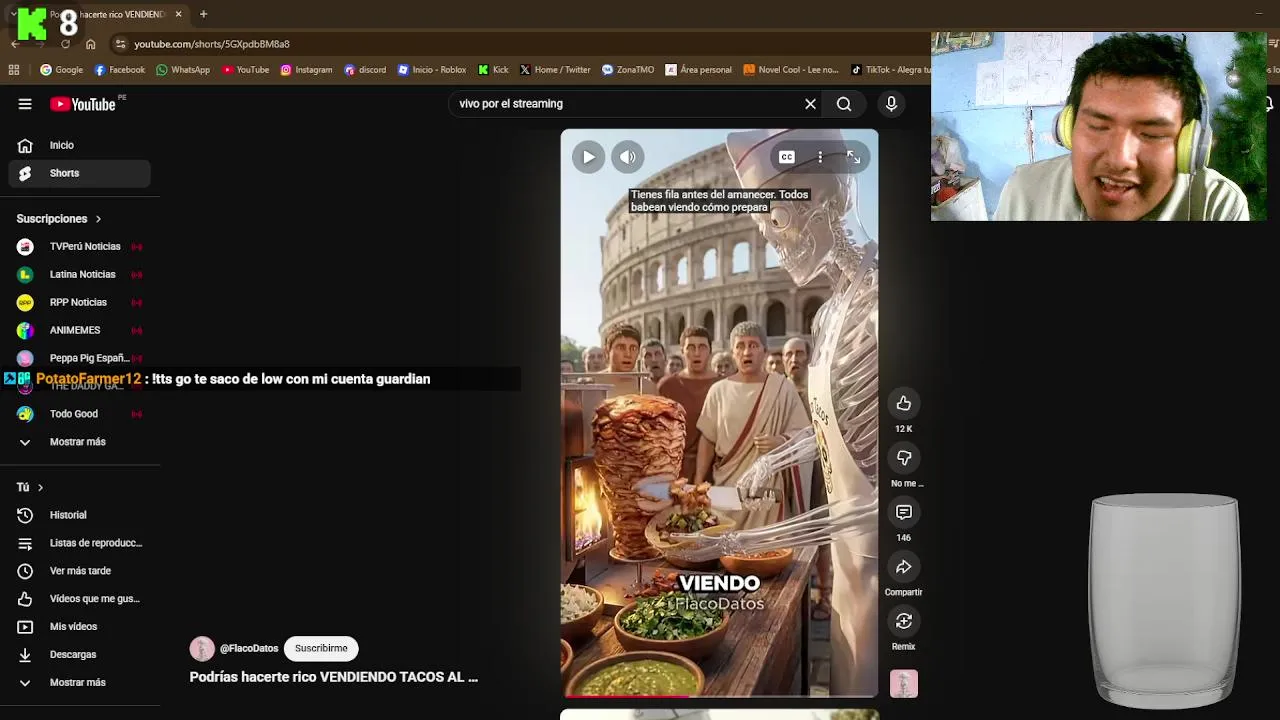Click the browser address bar URL
Viewport: 1280px width, 720px height.
(212, 44)
